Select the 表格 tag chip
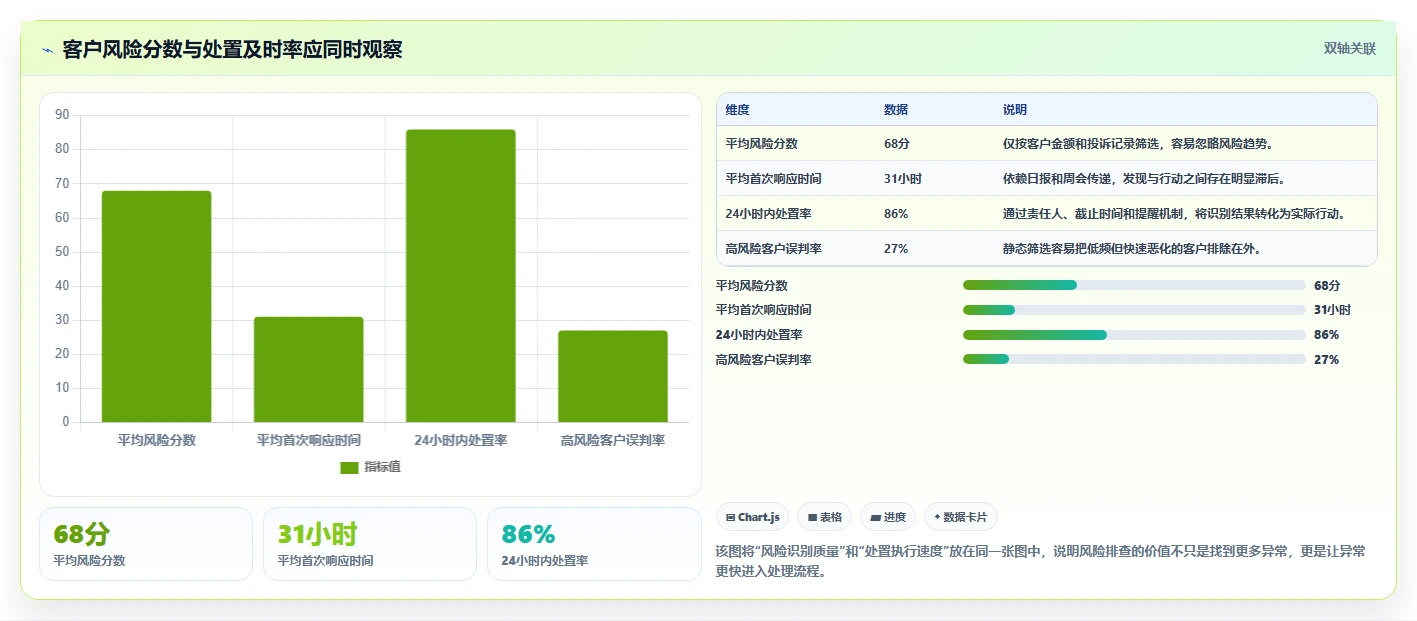 825,517
